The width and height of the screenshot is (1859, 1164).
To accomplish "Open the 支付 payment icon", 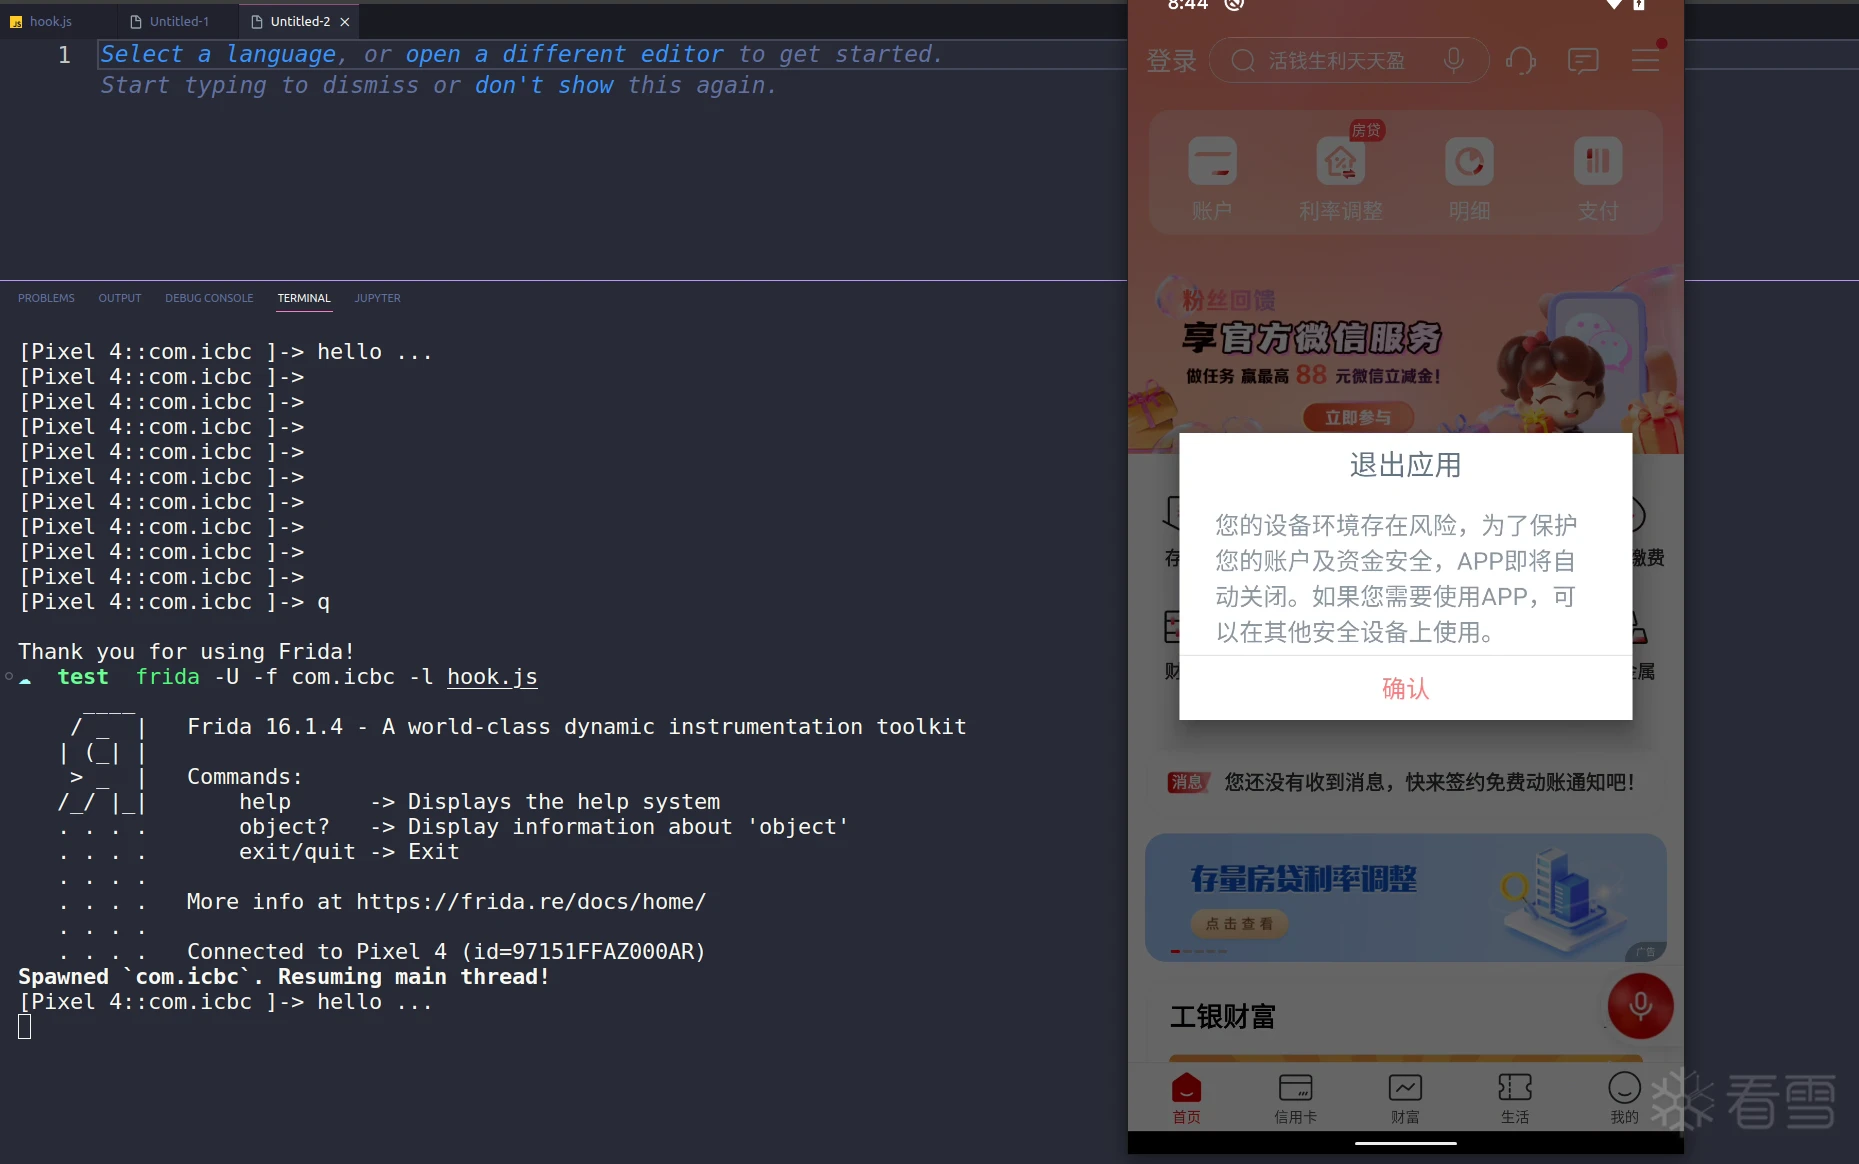I will click(1598, 179).
